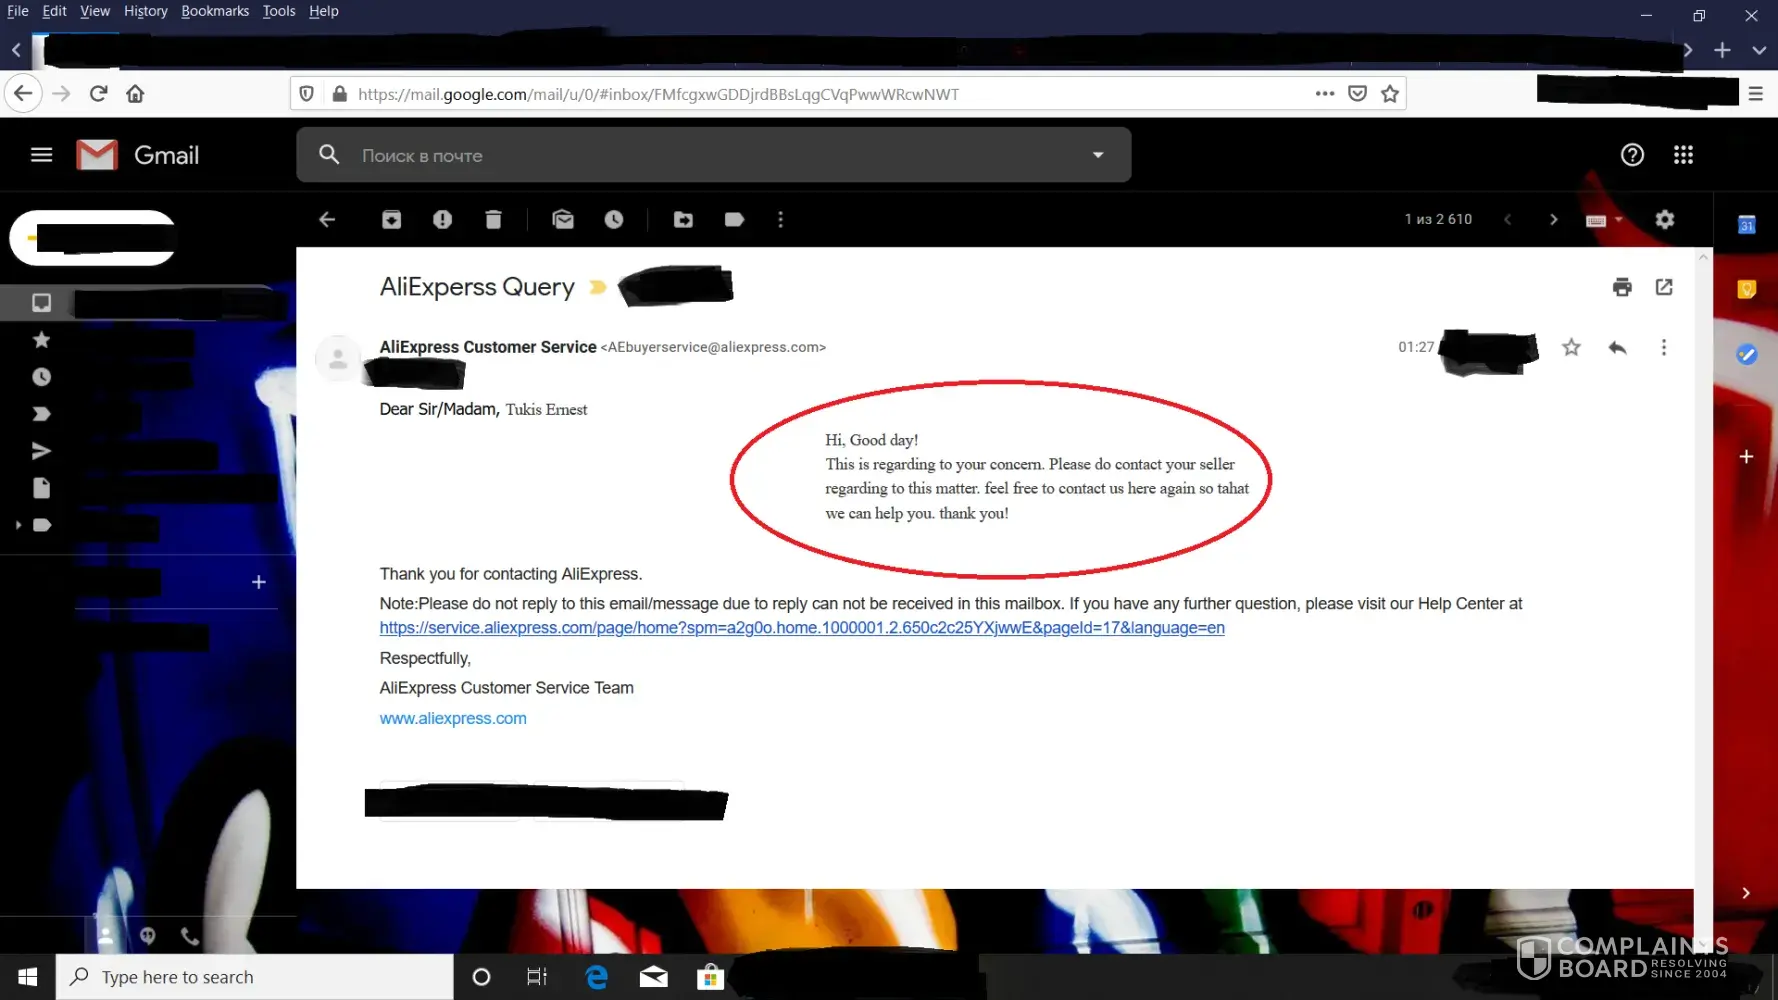Save page to Pocket

coord(1357,93)
